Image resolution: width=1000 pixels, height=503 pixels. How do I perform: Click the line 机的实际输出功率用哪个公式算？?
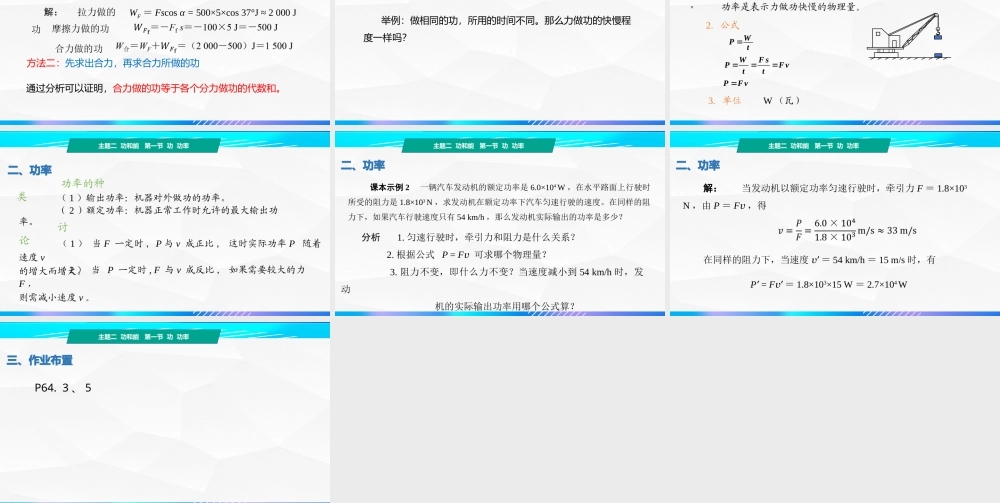[x=505, y=306]
